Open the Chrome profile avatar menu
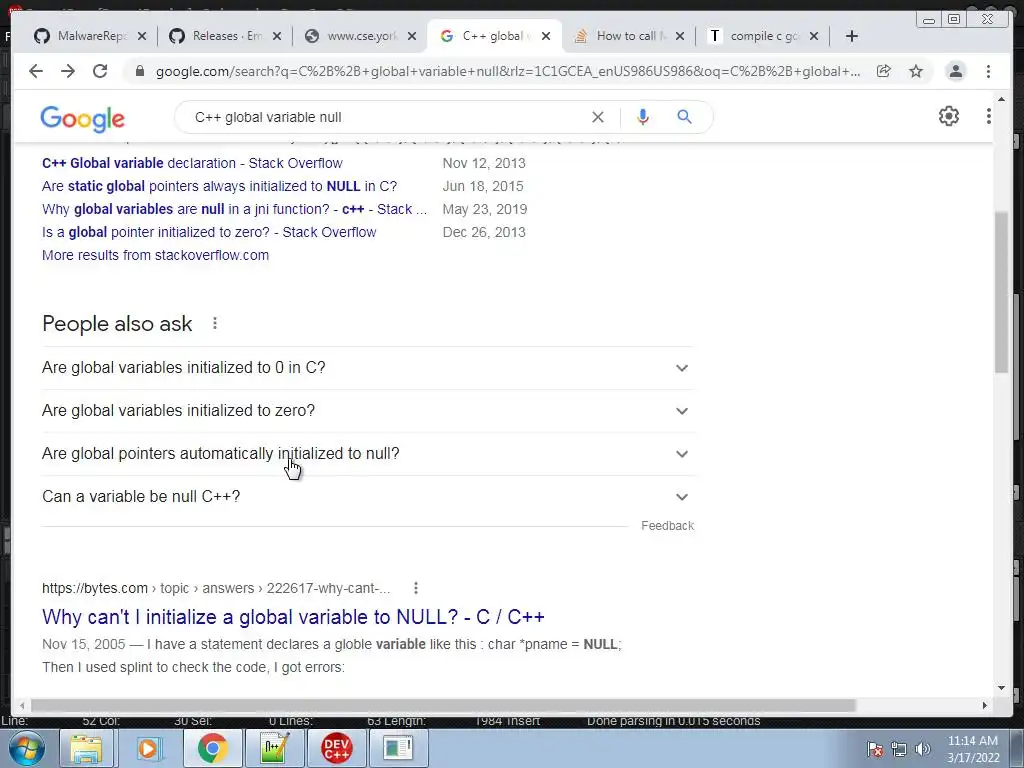 [x=955, y=71]
